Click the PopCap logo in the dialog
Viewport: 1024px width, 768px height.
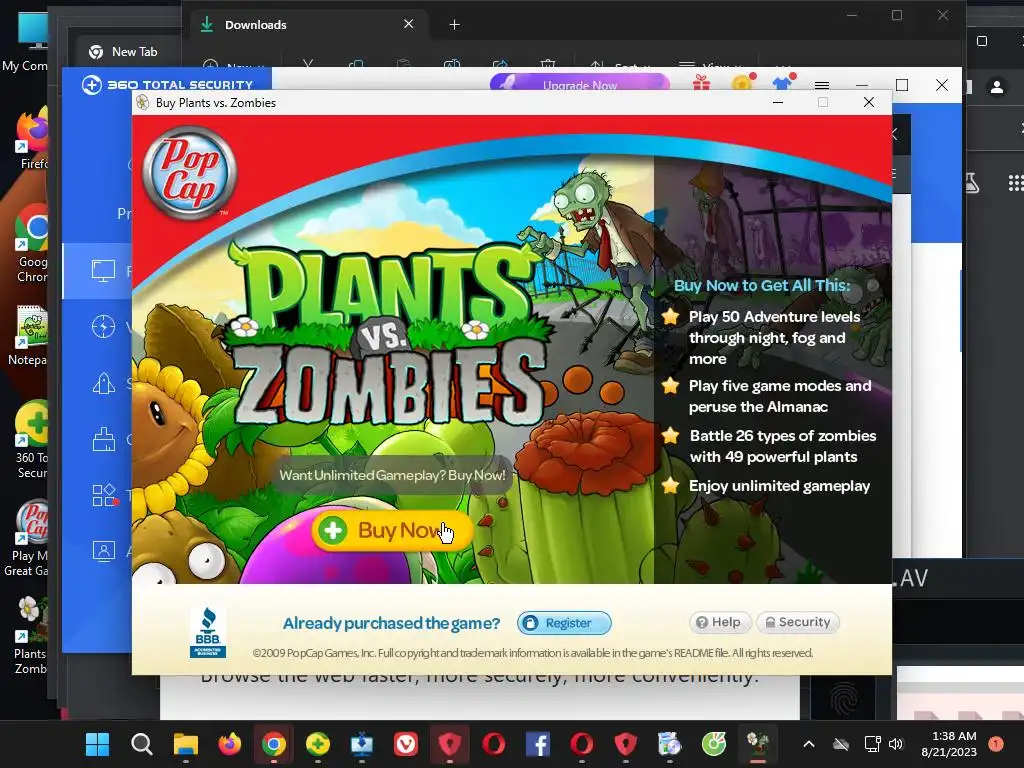189,172
